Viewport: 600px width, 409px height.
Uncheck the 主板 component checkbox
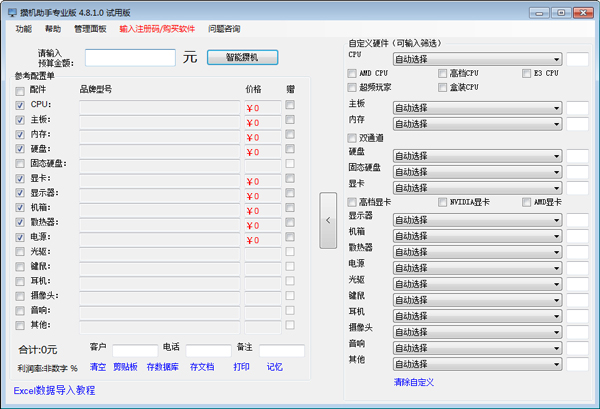pyautogui.click(x=20, y=120)
